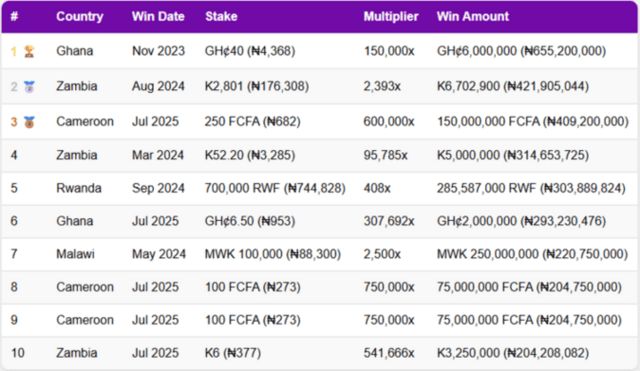Select K5,000,000 (₦314,653,725) win amount
The height and width of the screenshot is (371, 640).
pyautogui.click(x=513, y=155)
